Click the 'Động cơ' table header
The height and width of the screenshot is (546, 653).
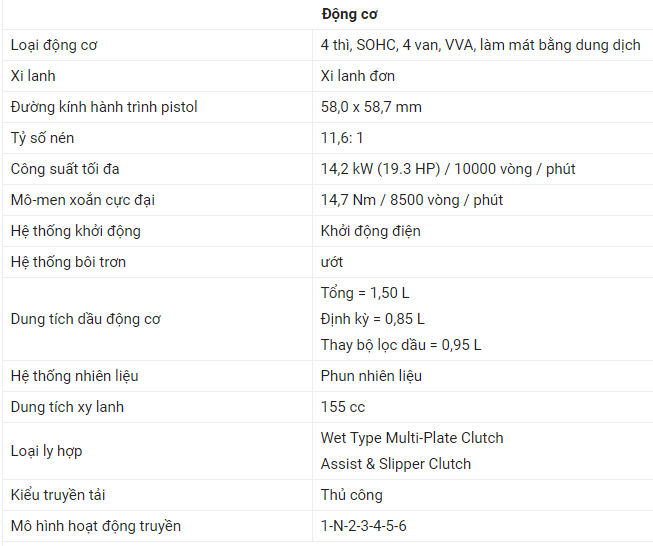[x=349, y=15]
